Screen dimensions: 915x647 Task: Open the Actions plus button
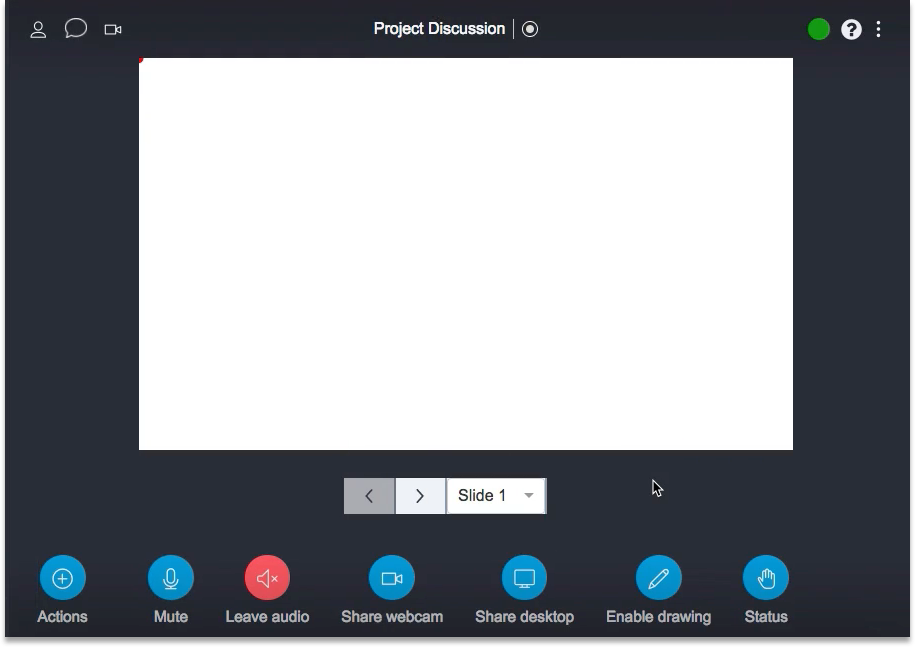click(x=62, y=578)
